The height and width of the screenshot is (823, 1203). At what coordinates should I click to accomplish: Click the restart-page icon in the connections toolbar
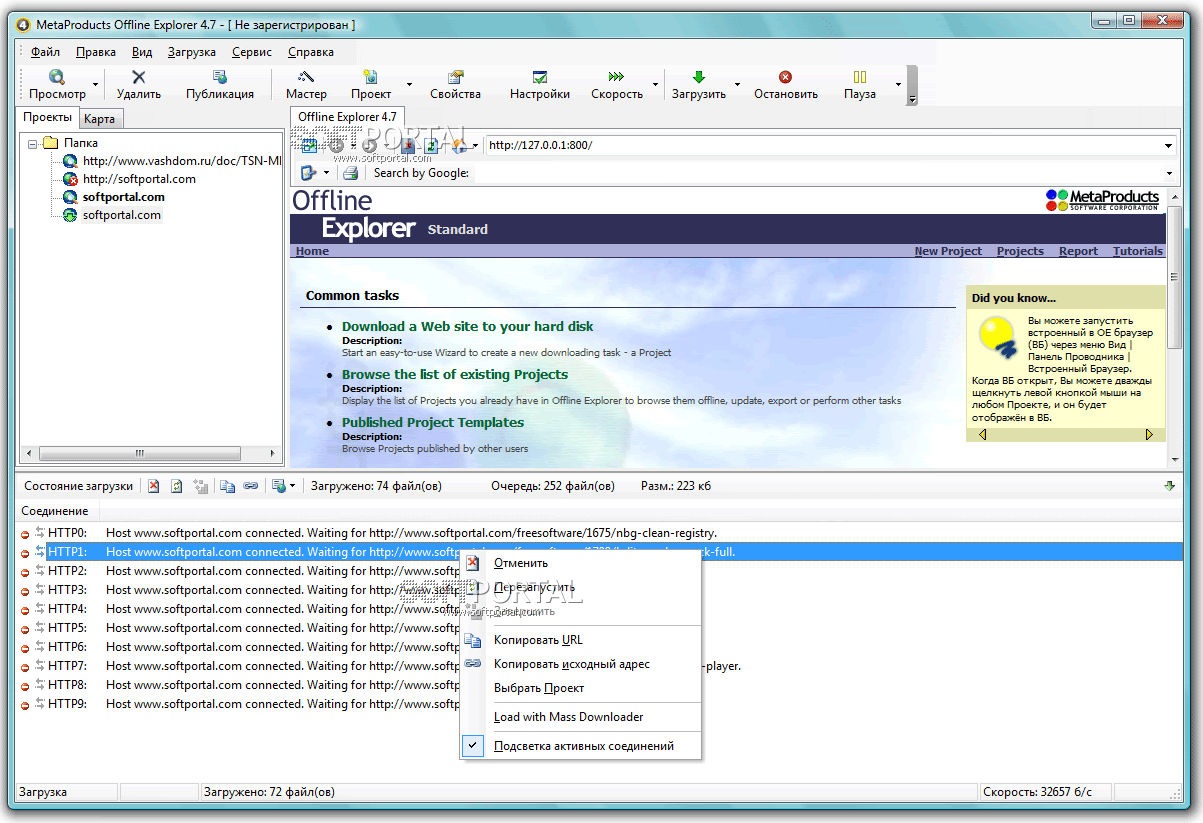[x=177, y=486]
